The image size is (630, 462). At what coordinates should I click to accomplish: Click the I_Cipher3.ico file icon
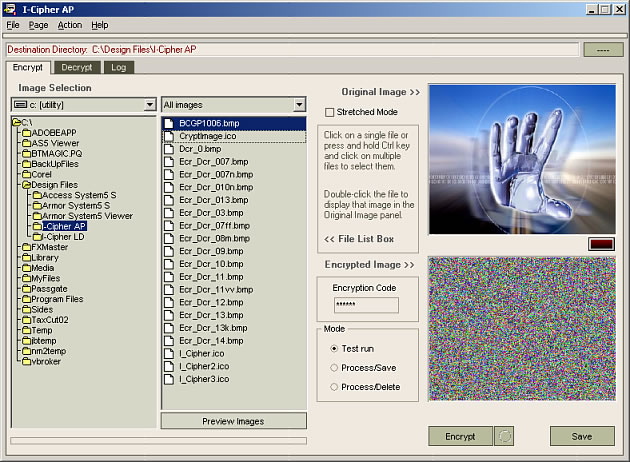pos(170,379)
